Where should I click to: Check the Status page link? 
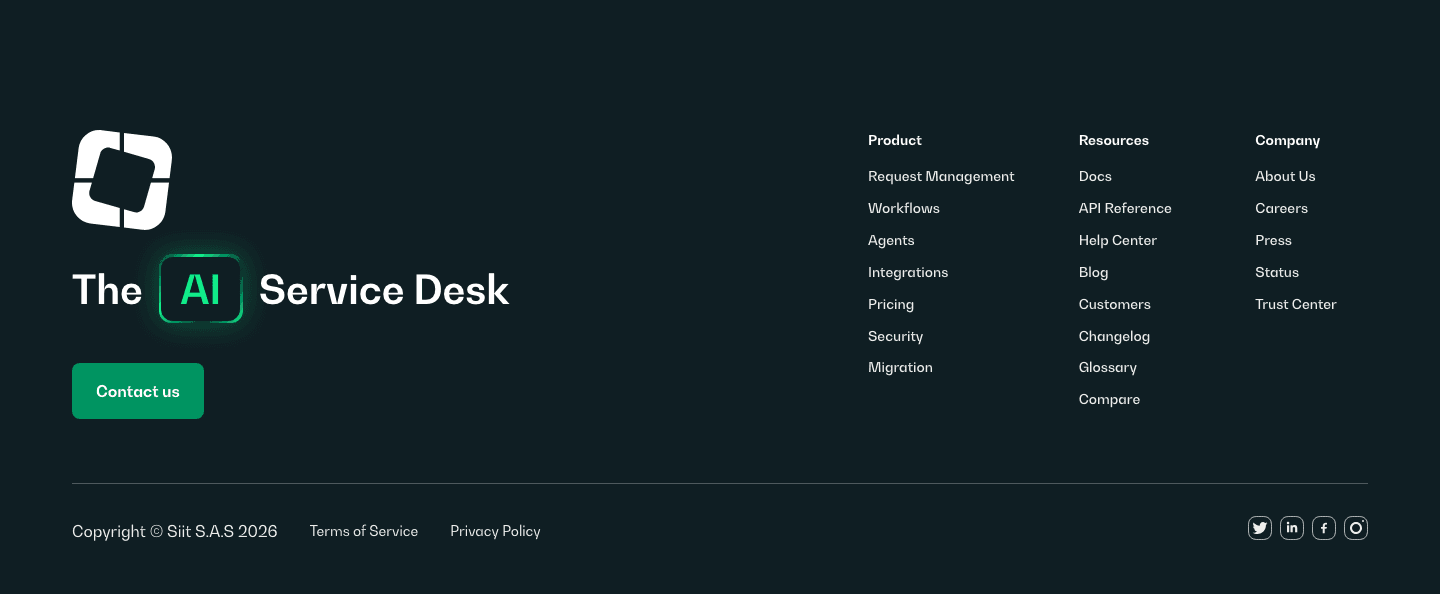[1277, 272]
